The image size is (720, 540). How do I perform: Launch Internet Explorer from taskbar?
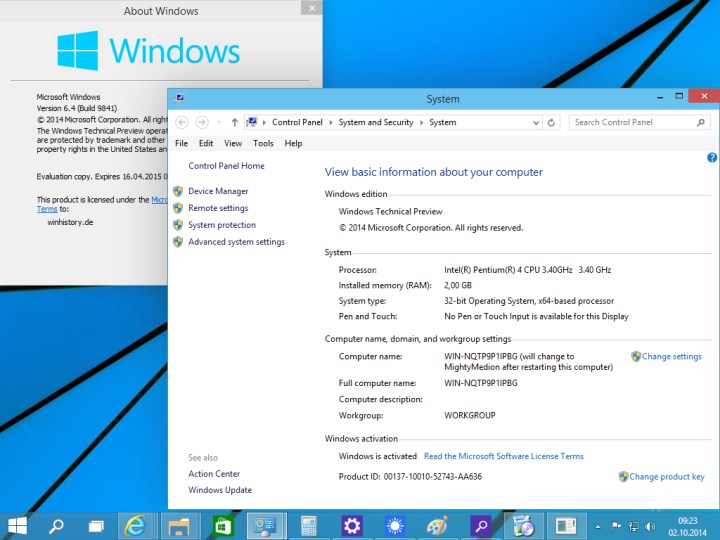(135, 526)
